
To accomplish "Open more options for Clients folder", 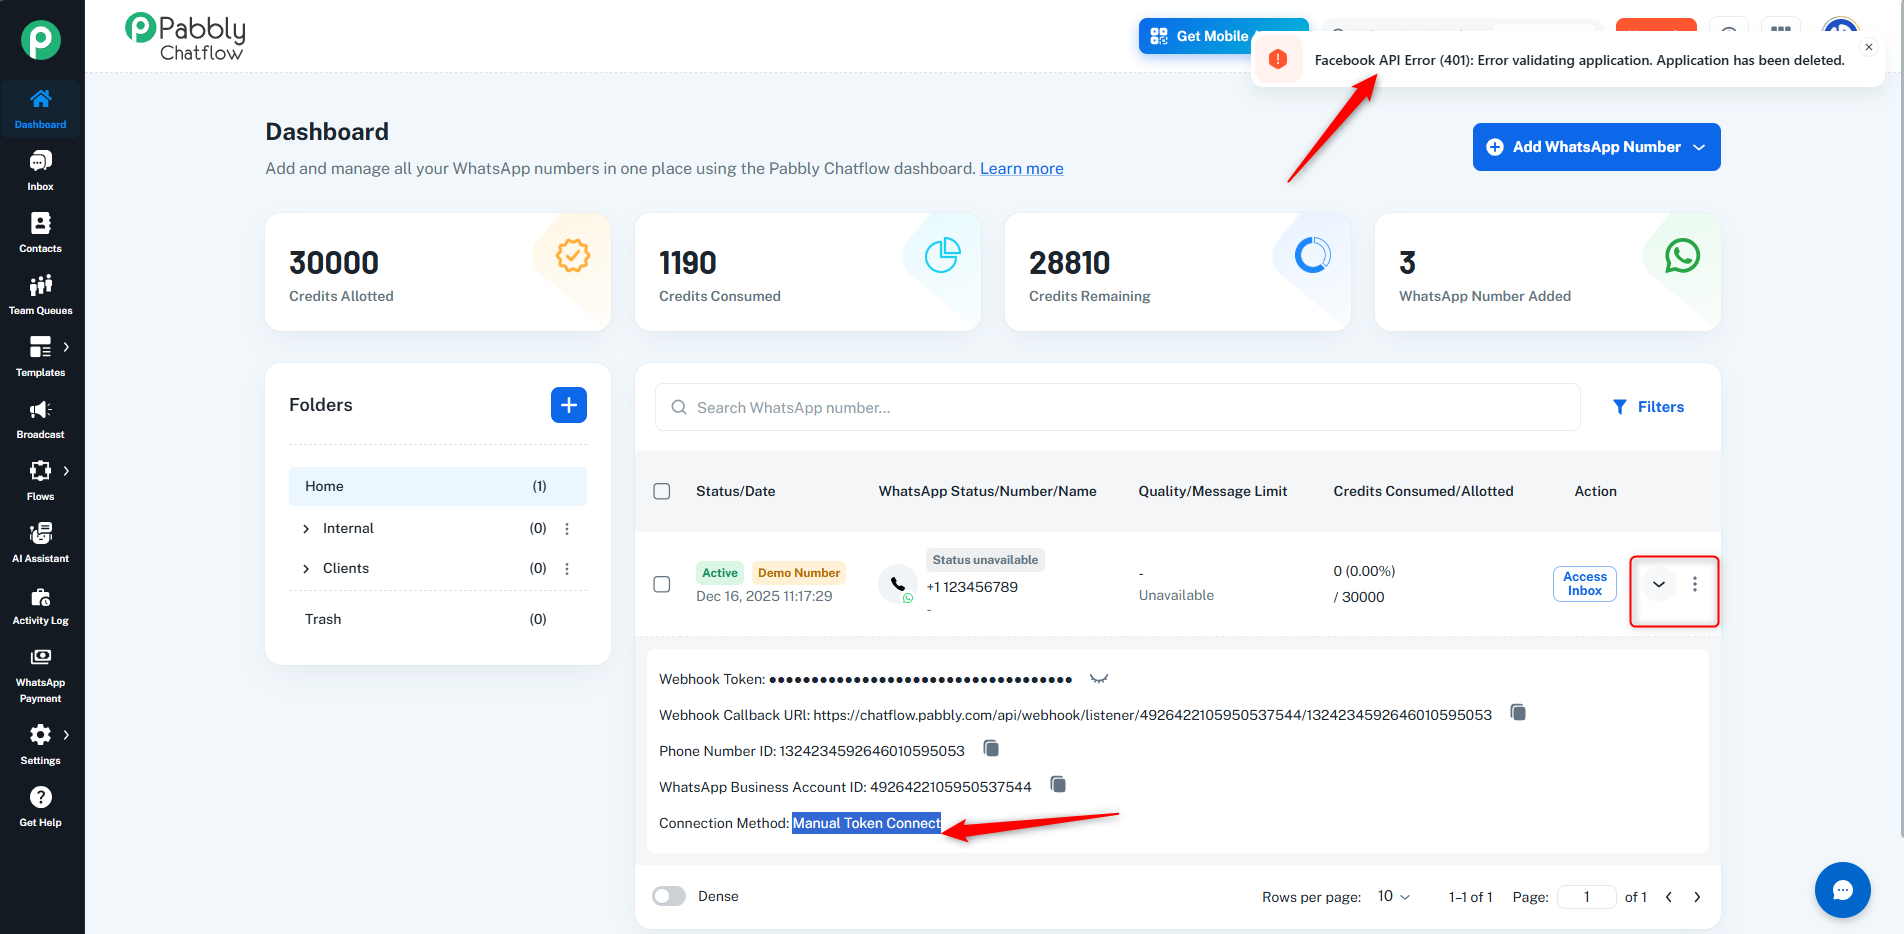I will (x=567, y=569).
